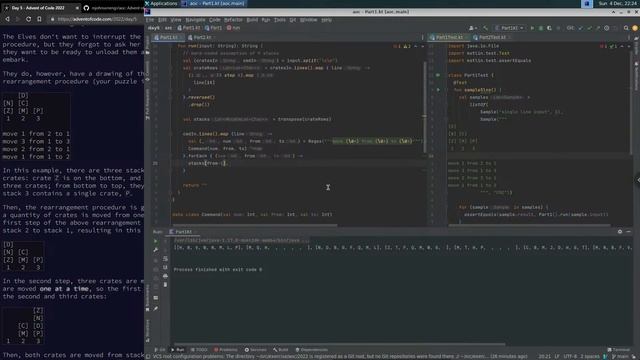640x360 pixels.
Task: Select the Part1Kt tab in Run panel
Action: click(183, 232)
